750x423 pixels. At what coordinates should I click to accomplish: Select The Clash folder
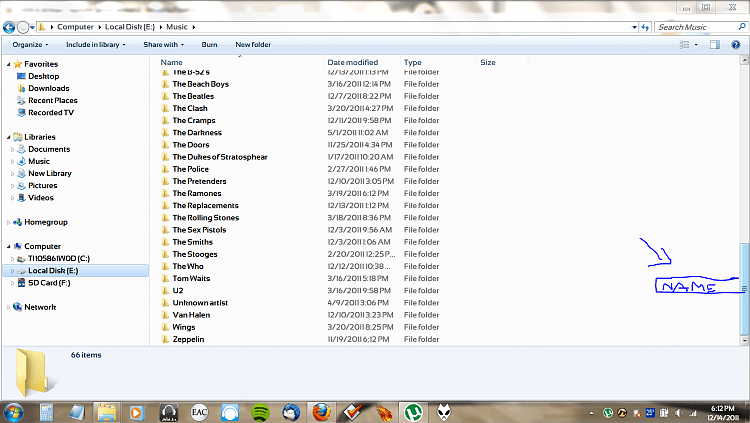coord(190,108)
